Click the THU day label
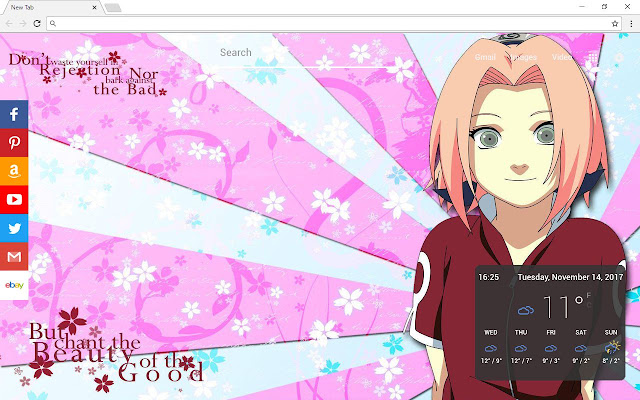Screen dimensions: 640x400 (521, 333)
